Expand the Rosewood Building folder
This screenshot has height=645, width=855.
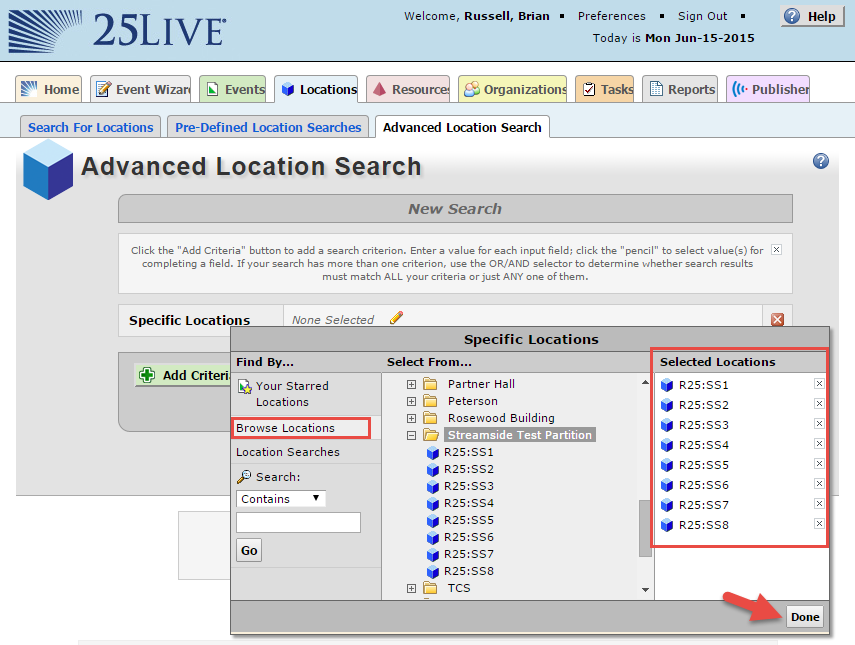(411, 418)
